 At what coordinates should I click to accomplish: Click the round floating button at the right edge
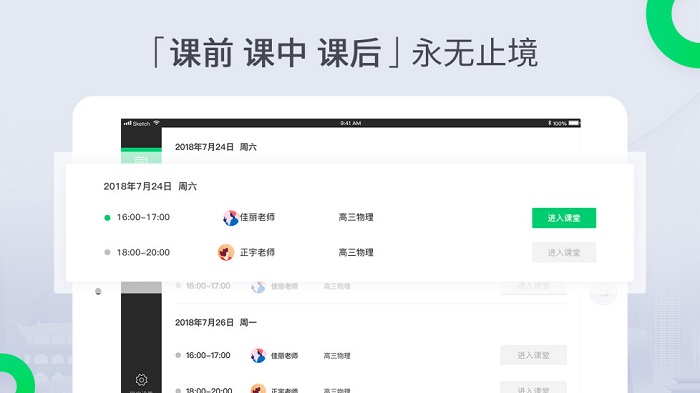point(603,293)
